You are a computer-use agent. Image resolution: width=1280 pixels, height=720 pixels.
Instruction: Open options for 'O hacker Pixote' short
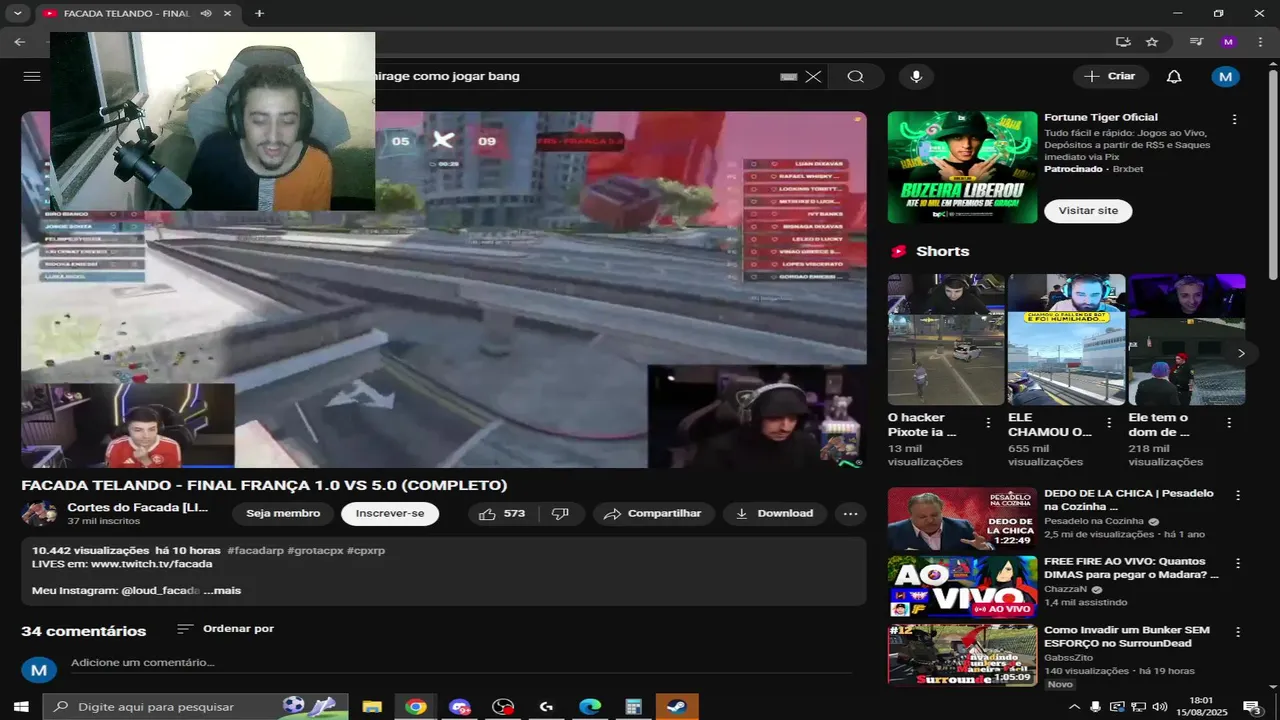pos(989,423)
